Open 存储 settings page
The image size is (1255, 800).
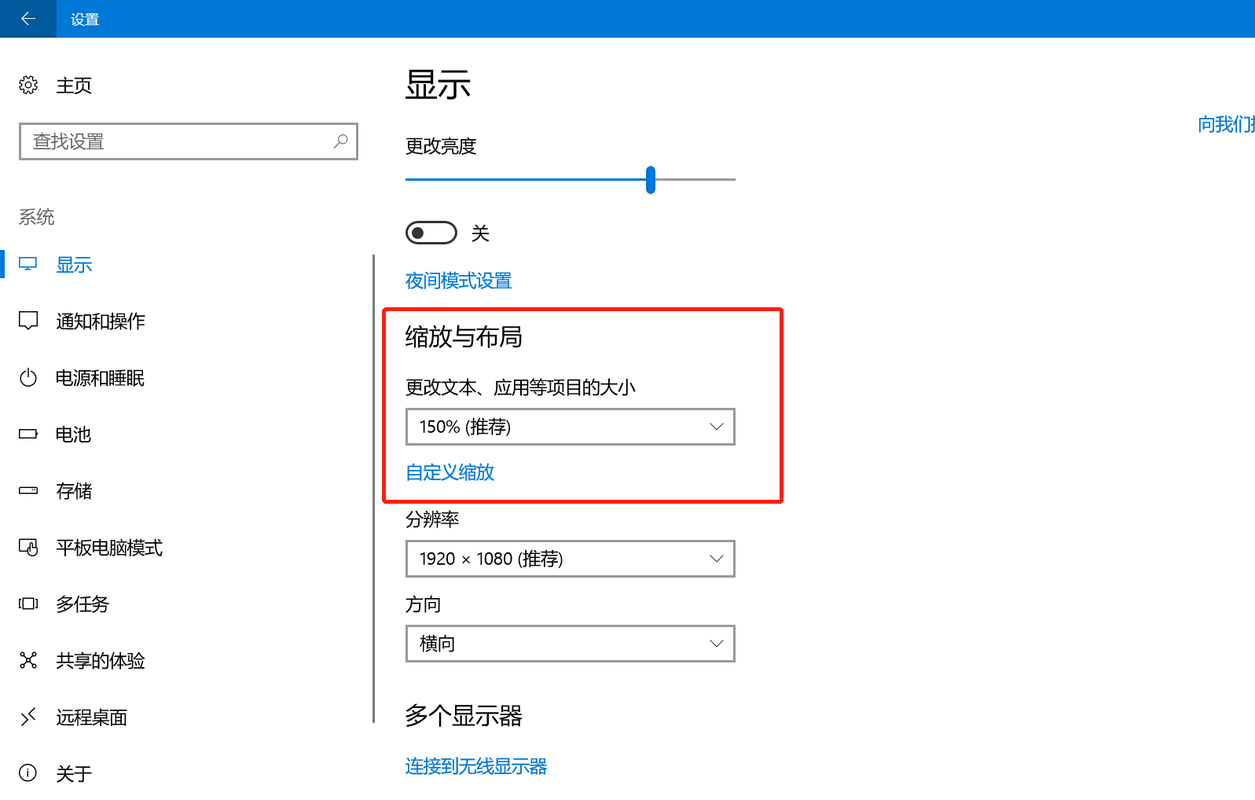click(74, 491)
